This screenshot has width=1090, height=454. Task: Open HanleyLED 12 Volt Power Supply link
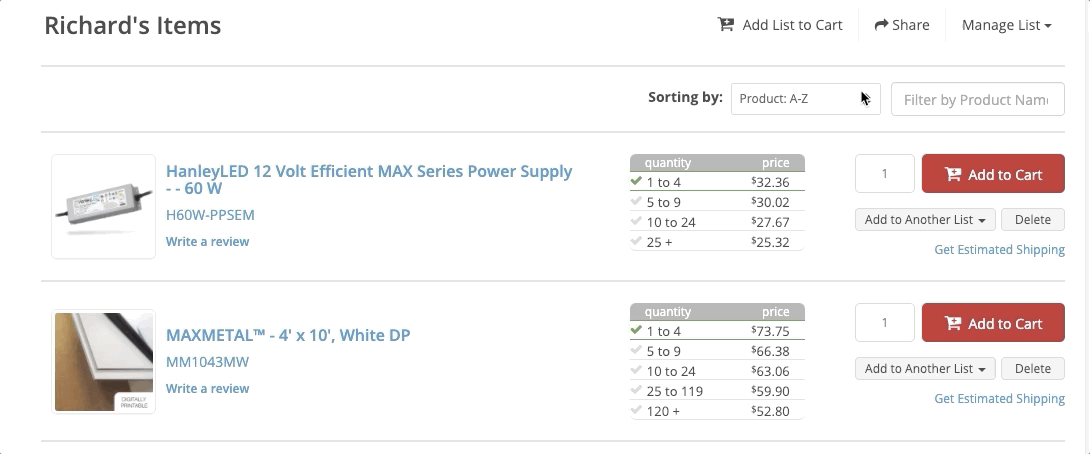coord(369,179)
